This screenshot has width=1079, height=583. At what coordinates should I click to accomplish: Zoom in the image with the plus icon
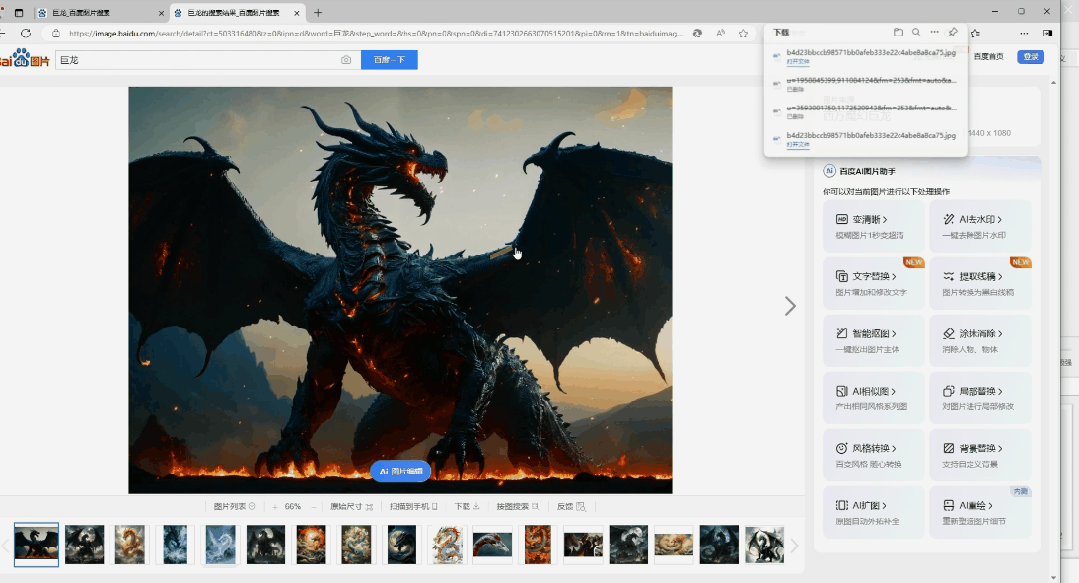[x=275, y=507]
